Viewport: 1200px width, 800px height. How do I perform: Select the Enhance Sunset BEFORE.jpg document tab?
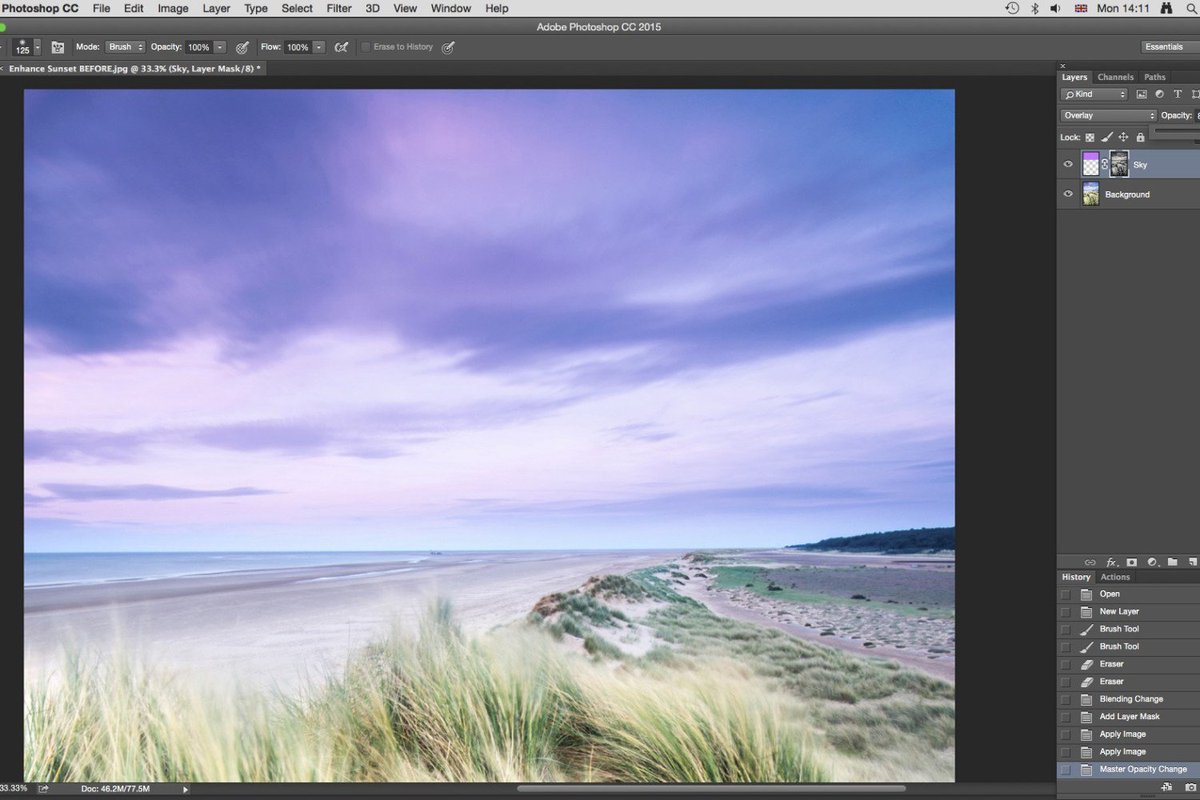click(135, 69)
